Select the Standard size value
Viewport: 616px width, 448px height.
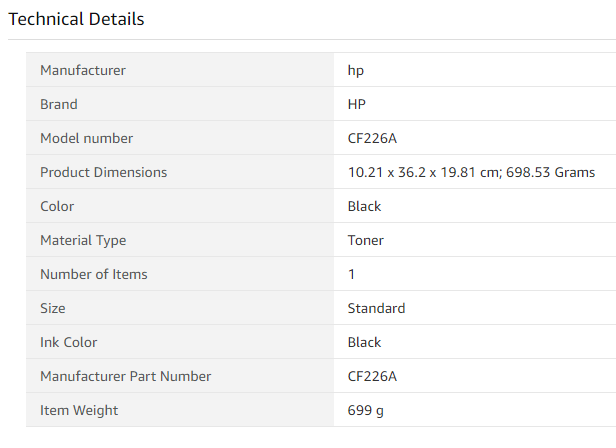pyautogui.click(x=376, y=308)
